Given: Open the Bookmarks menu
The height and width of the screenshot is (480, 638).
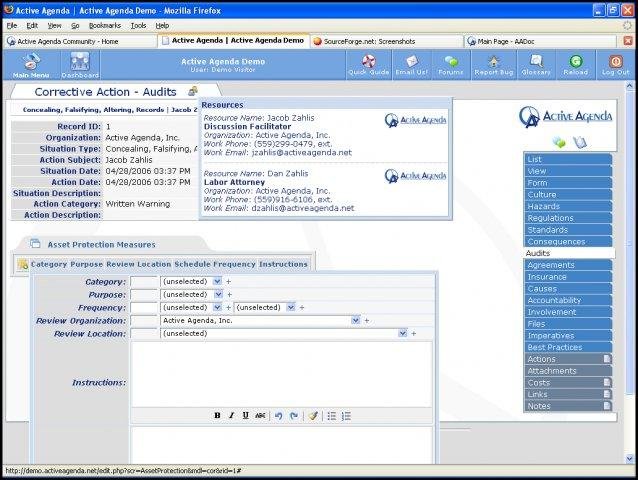Looking at the screenshot, I should pyautogui.click(x=105, y=26).
